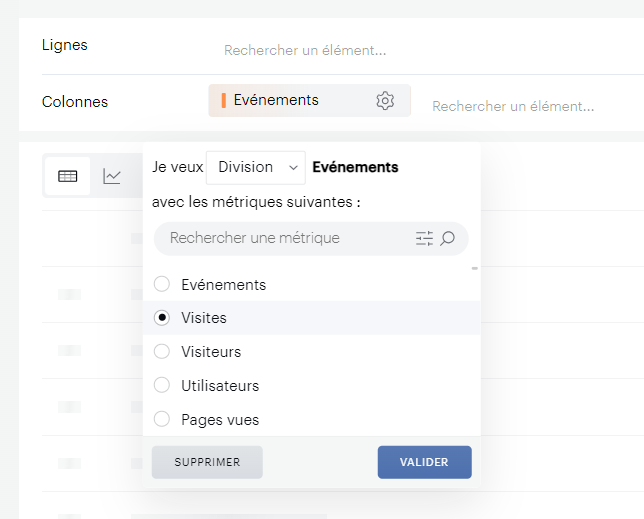Image resolution: width=644 pixels, height=519 pixels.
Task: Click the metrics list scrollbar
Action: [474, 269]
